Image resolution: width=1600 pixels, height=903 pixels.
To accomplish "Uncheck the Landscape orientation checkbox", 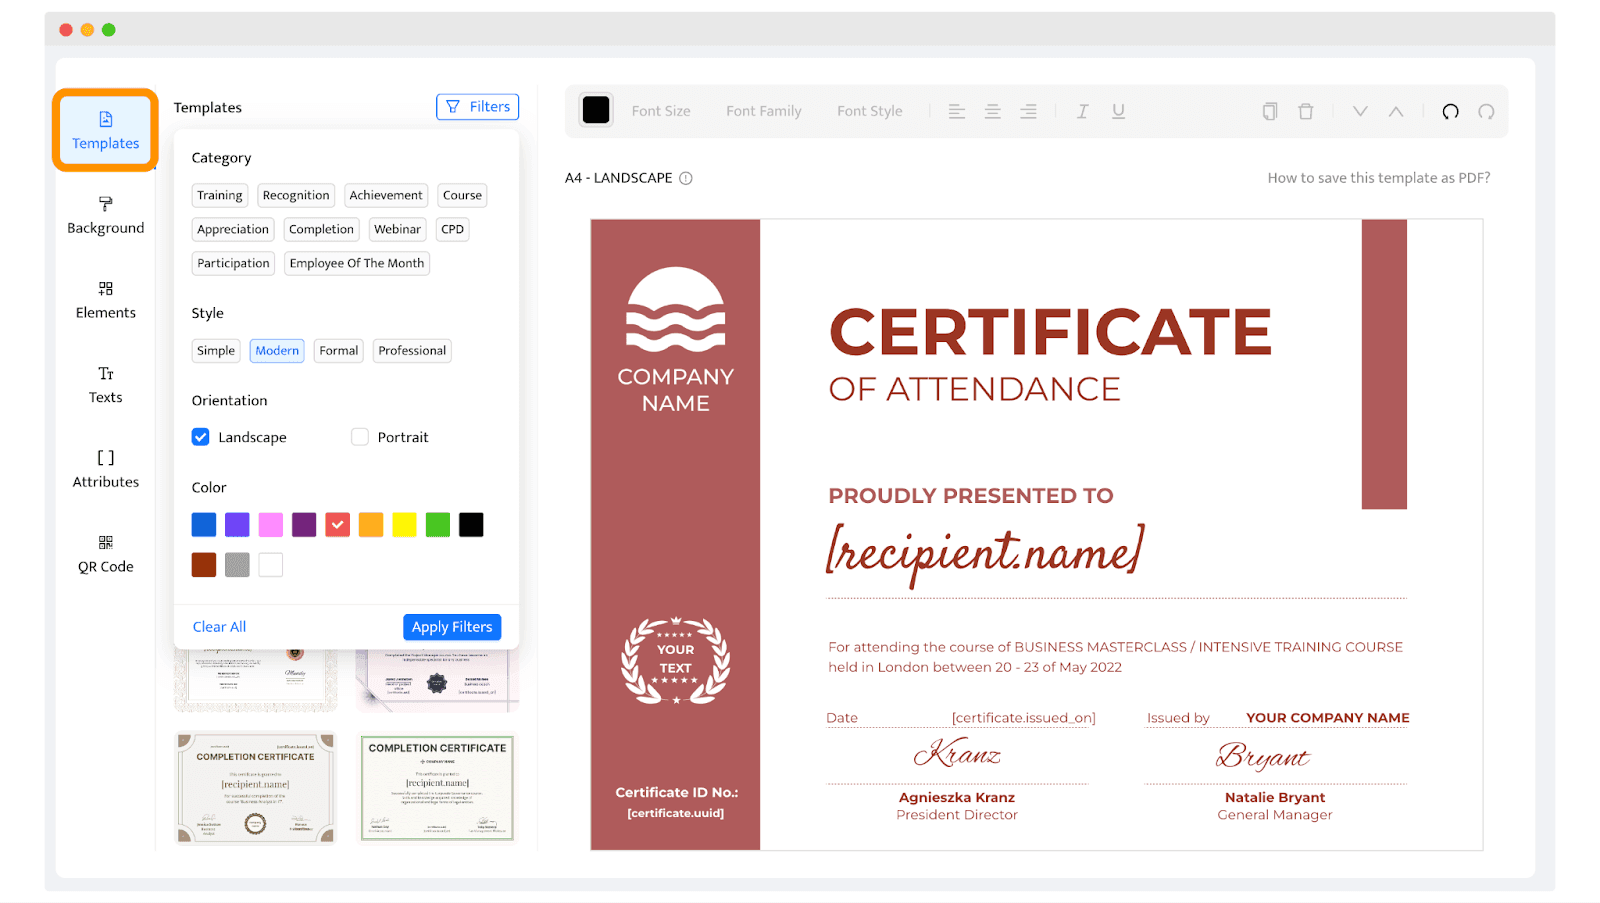I will click(201, 437).
